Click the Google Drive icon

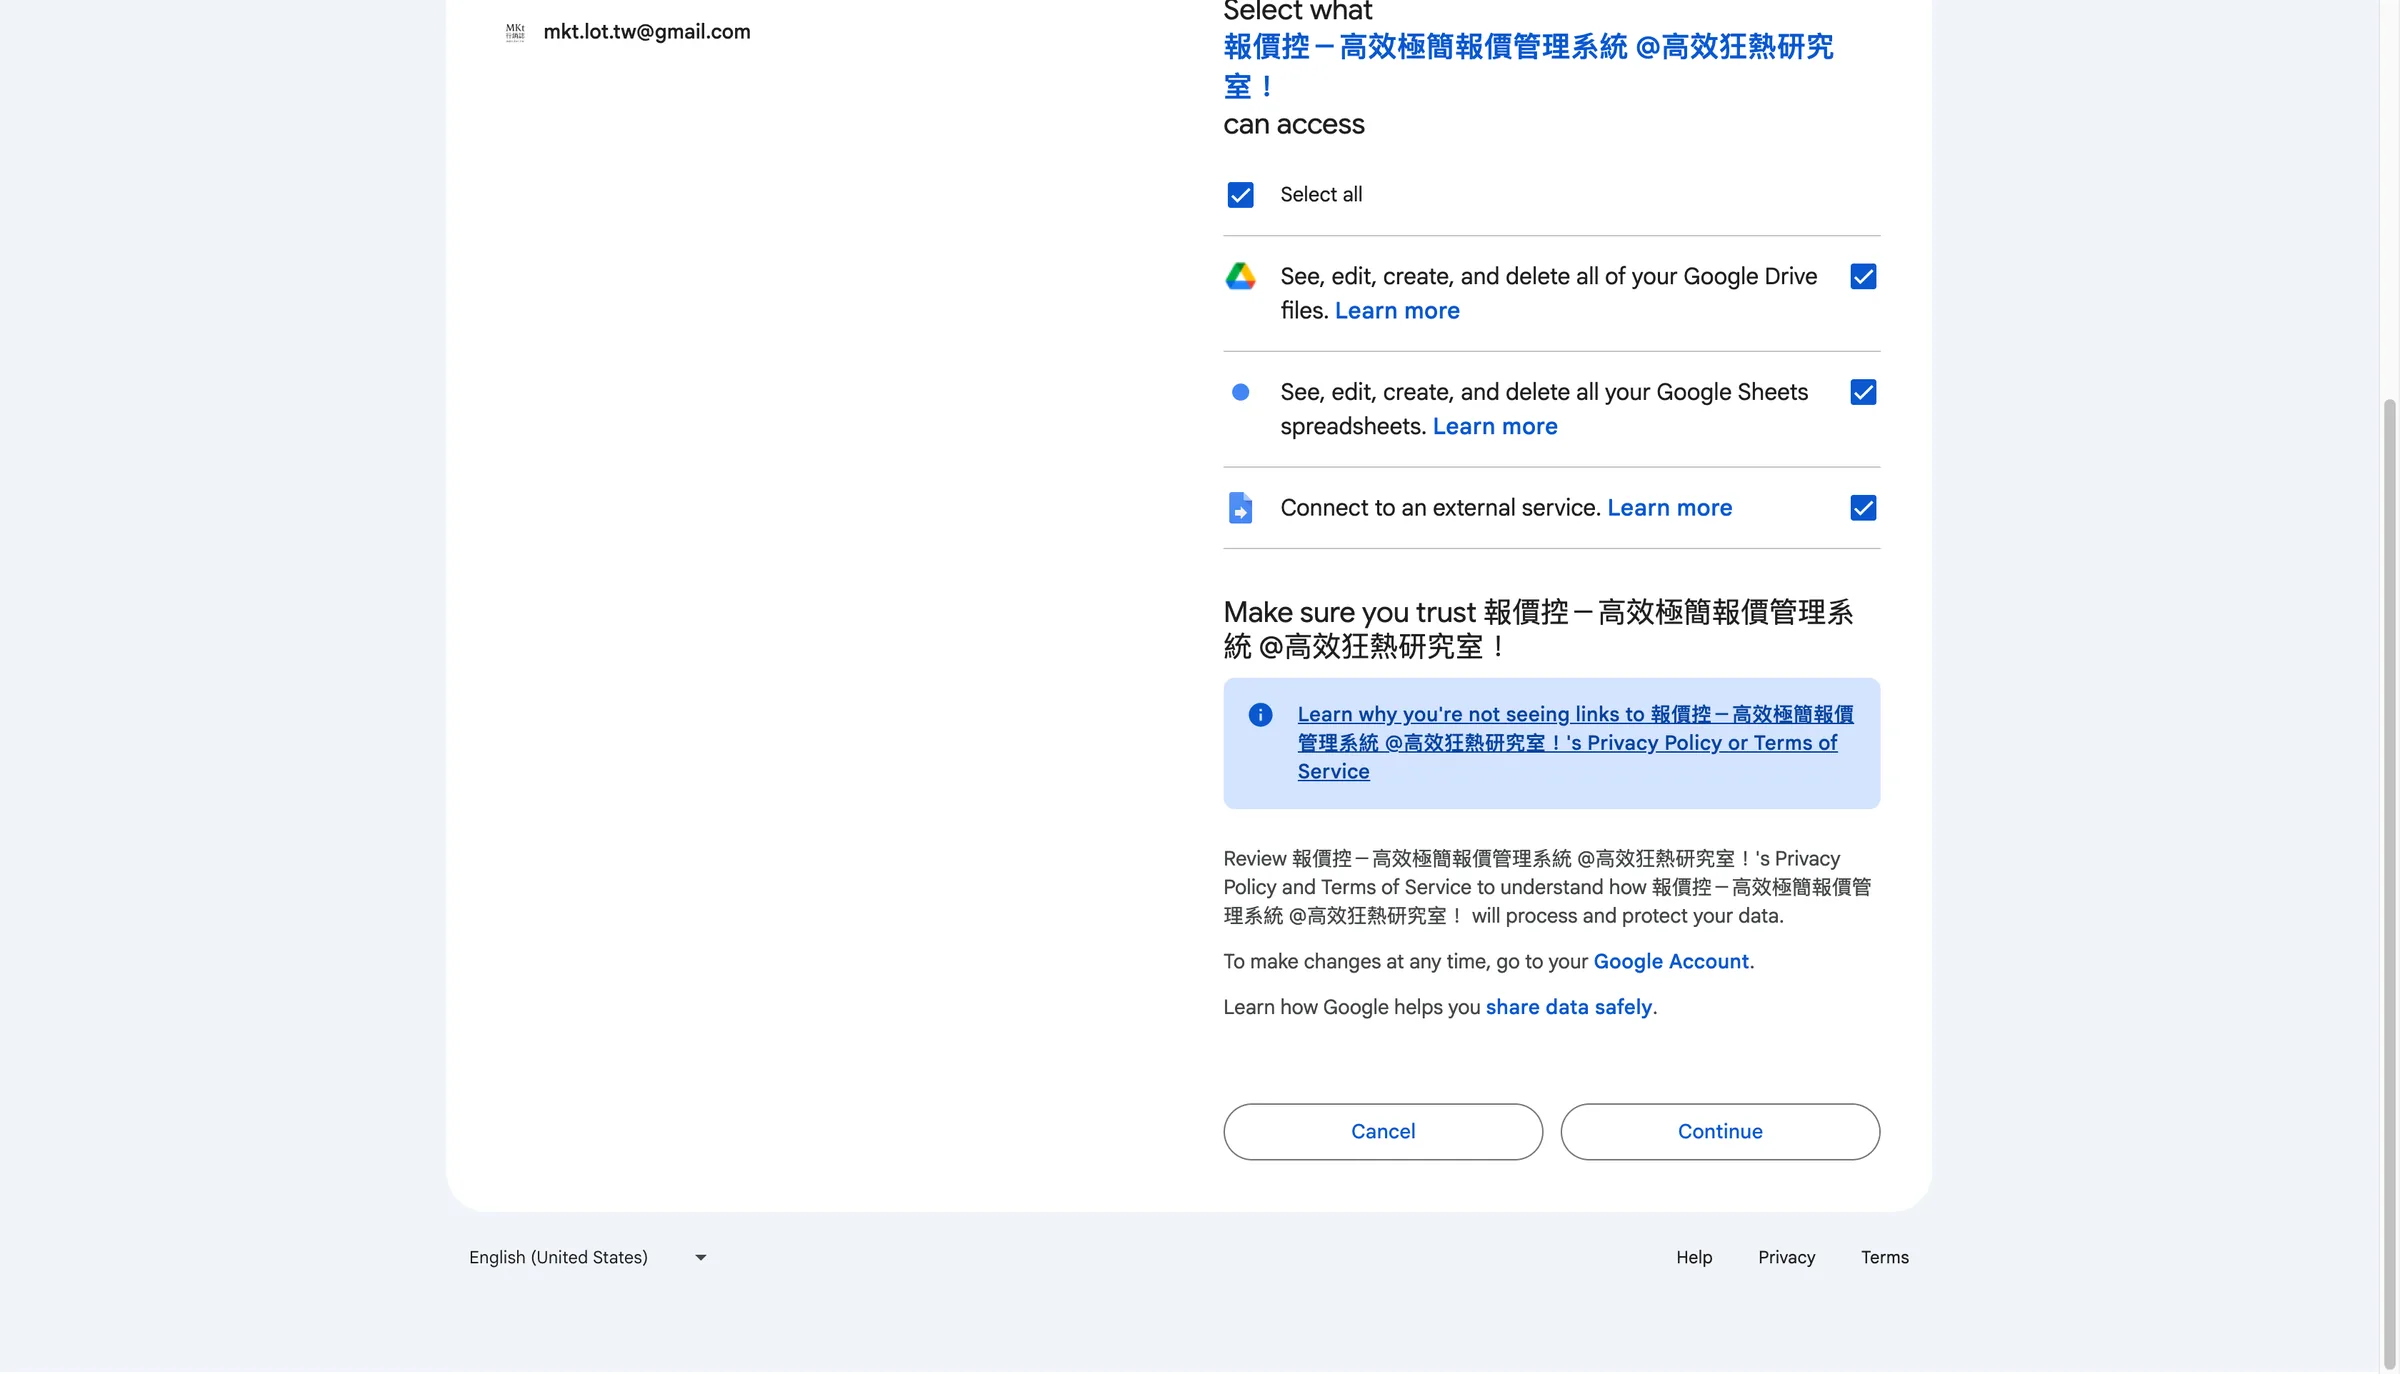pos(1240,277)
